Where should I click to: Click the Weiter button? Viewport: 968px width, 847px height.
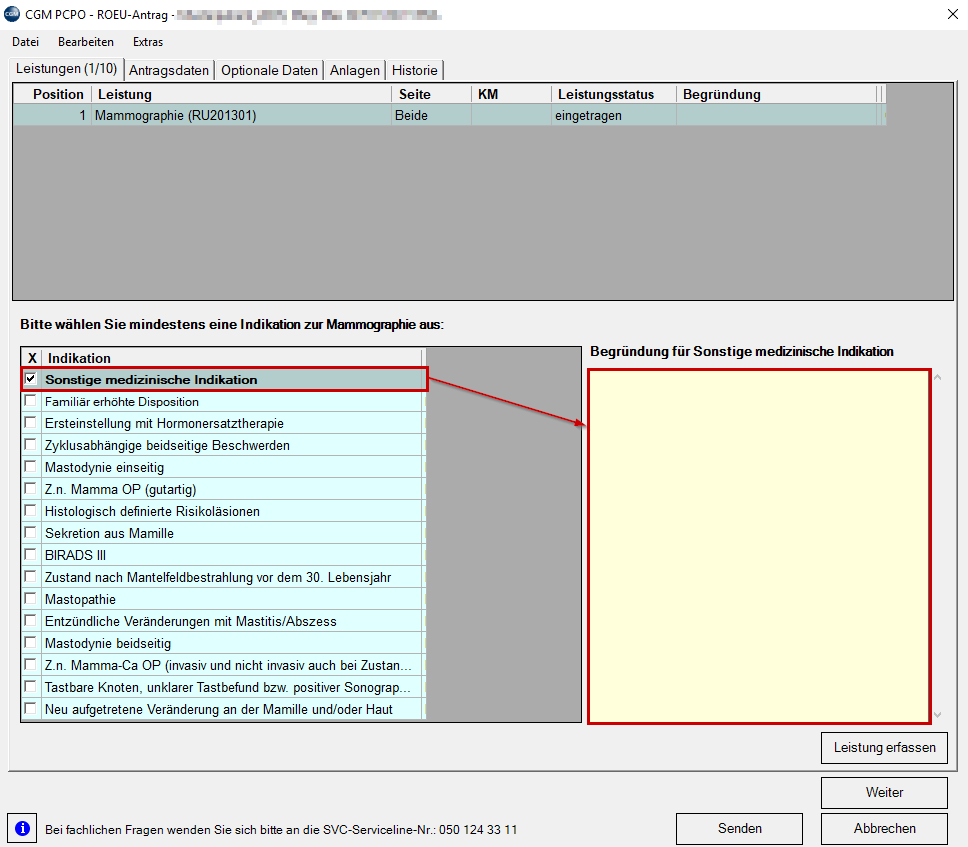click(x=884, y=792)
